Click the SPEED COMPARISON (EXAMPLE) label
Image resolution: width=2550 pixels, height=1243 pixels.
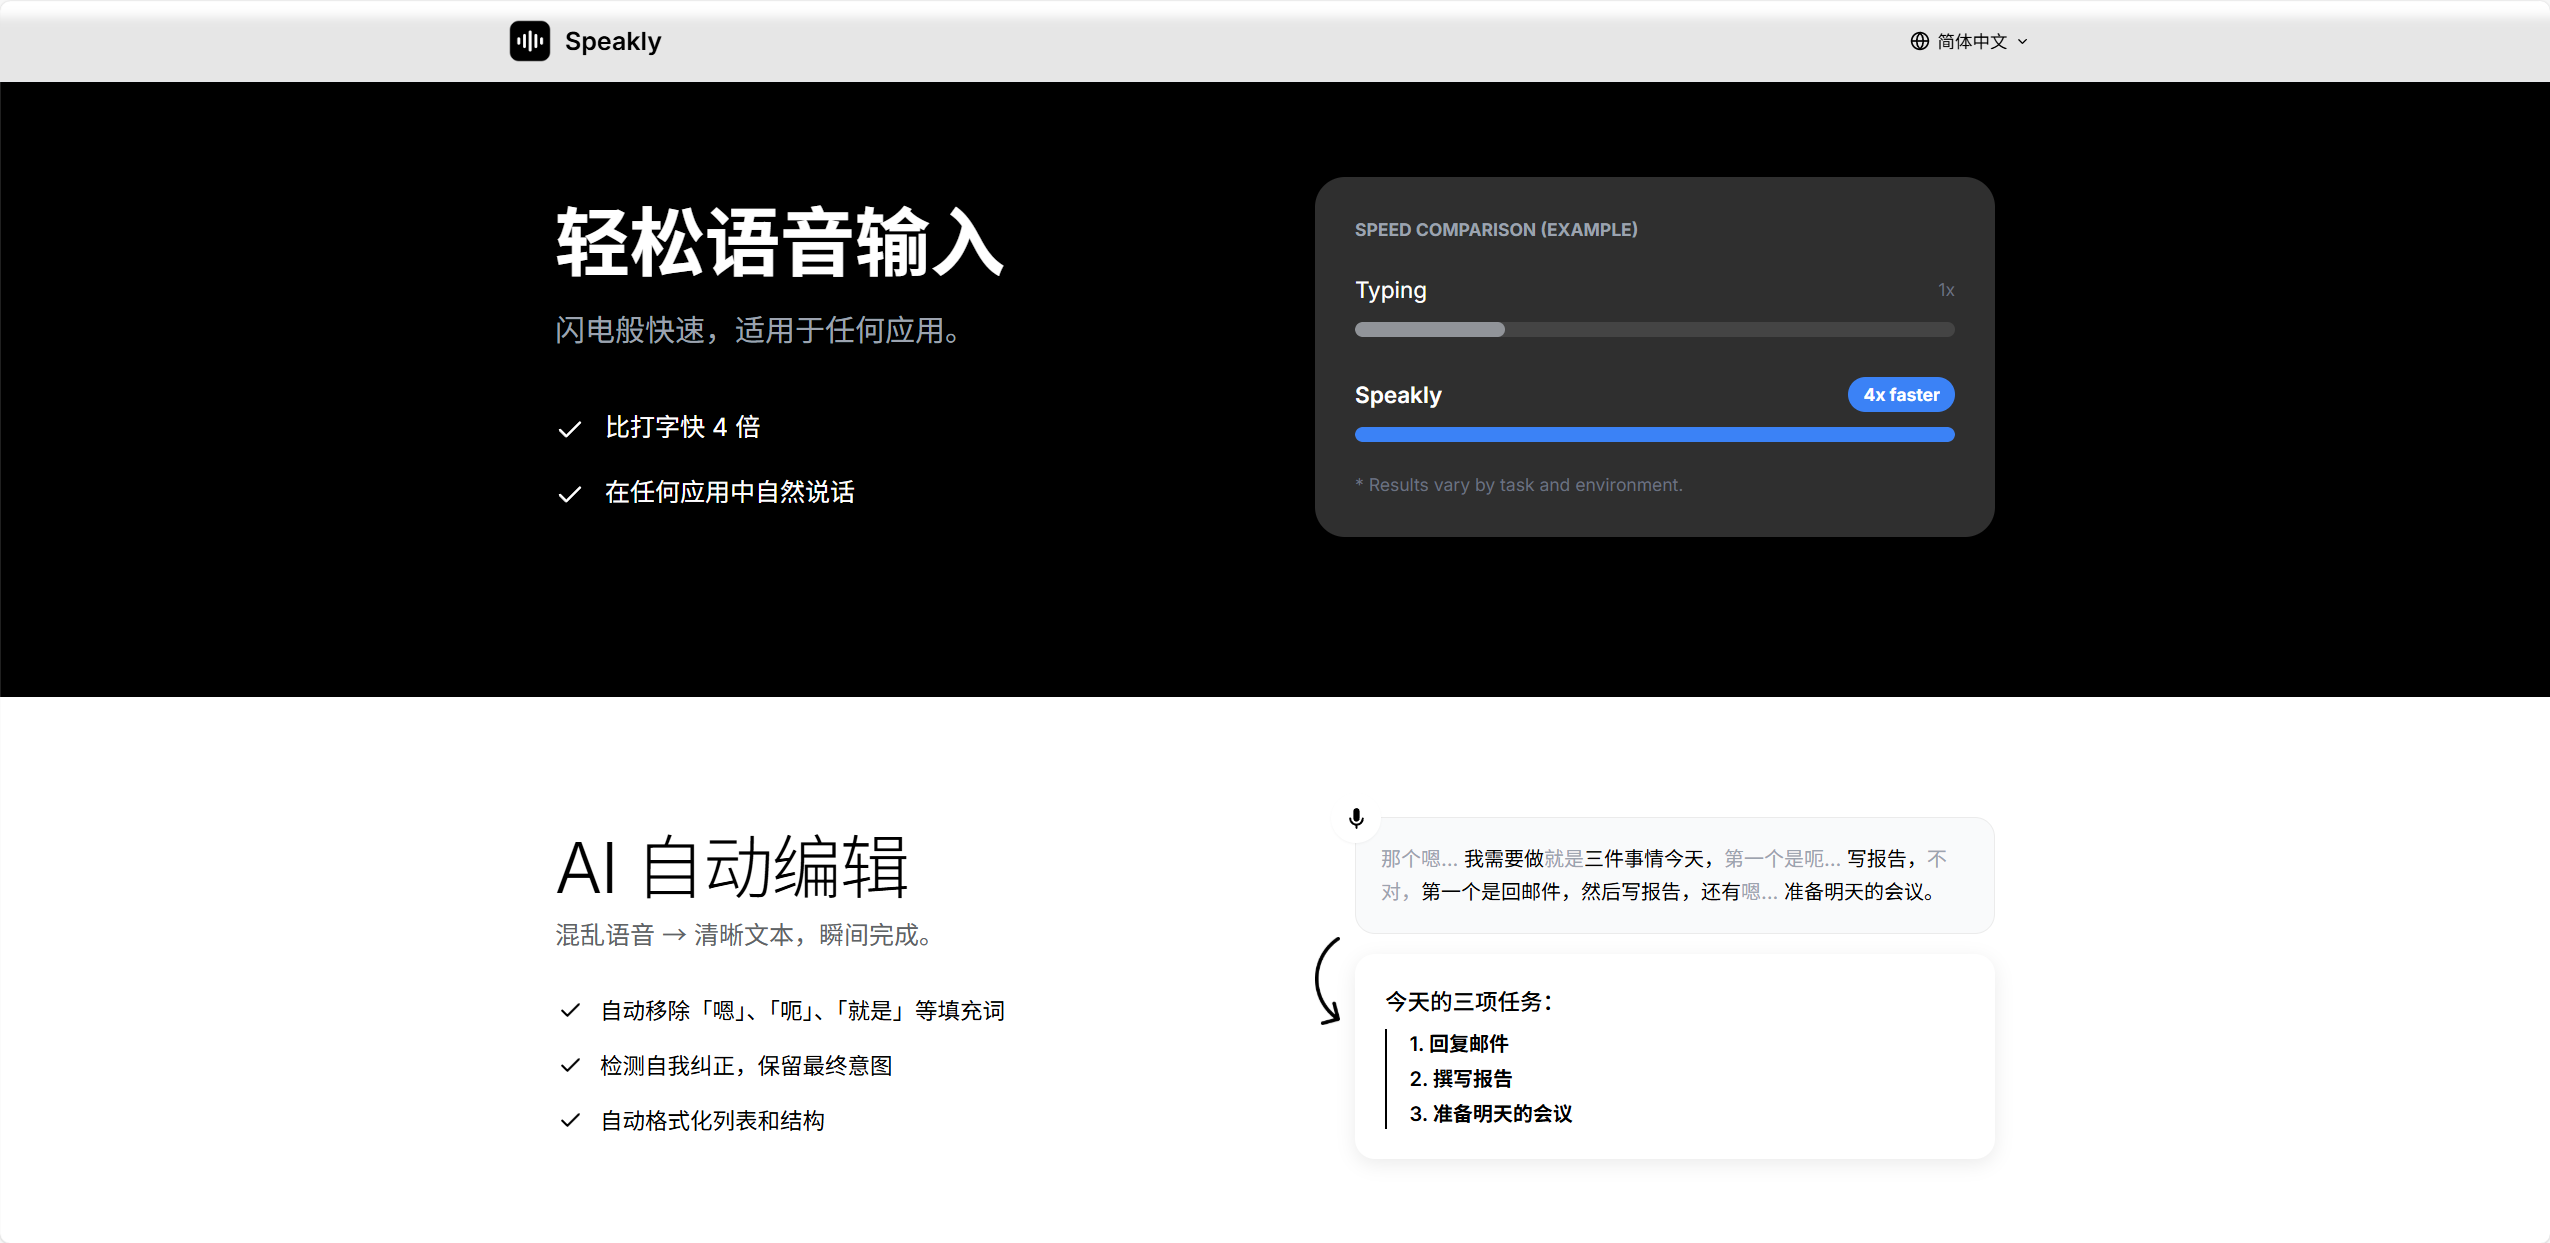(x=1496, y=230)
